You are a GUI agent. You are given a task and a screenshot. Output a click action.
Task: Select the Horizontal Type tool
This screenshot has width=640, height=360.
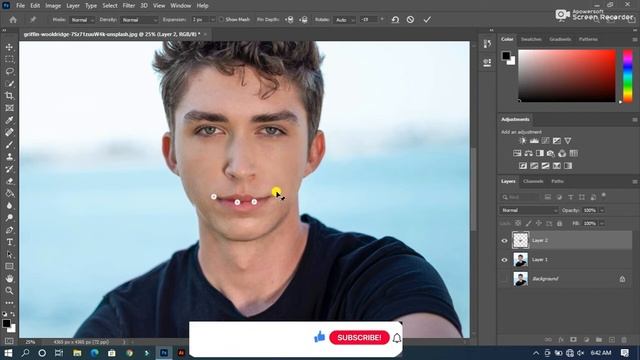point(9,242)
